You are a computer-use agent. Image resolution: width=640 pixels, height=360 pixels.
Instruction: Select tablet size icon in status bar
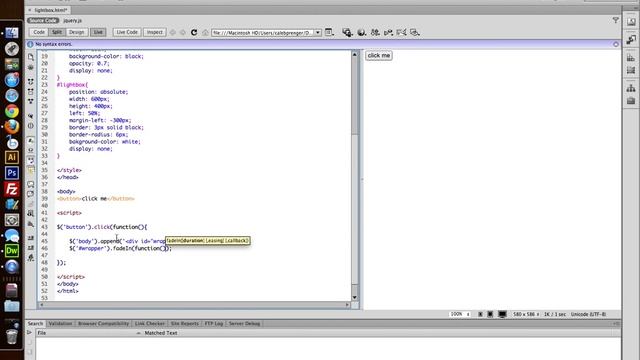[x=490, y=314]
